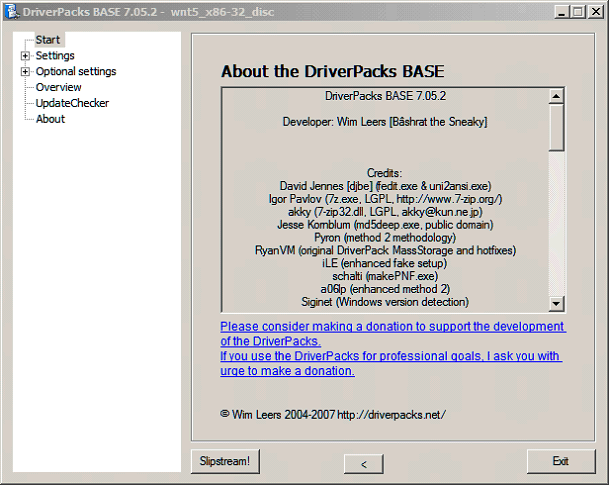
Task: Open the Overview page in the sidebar
Action: pos(59,87)
